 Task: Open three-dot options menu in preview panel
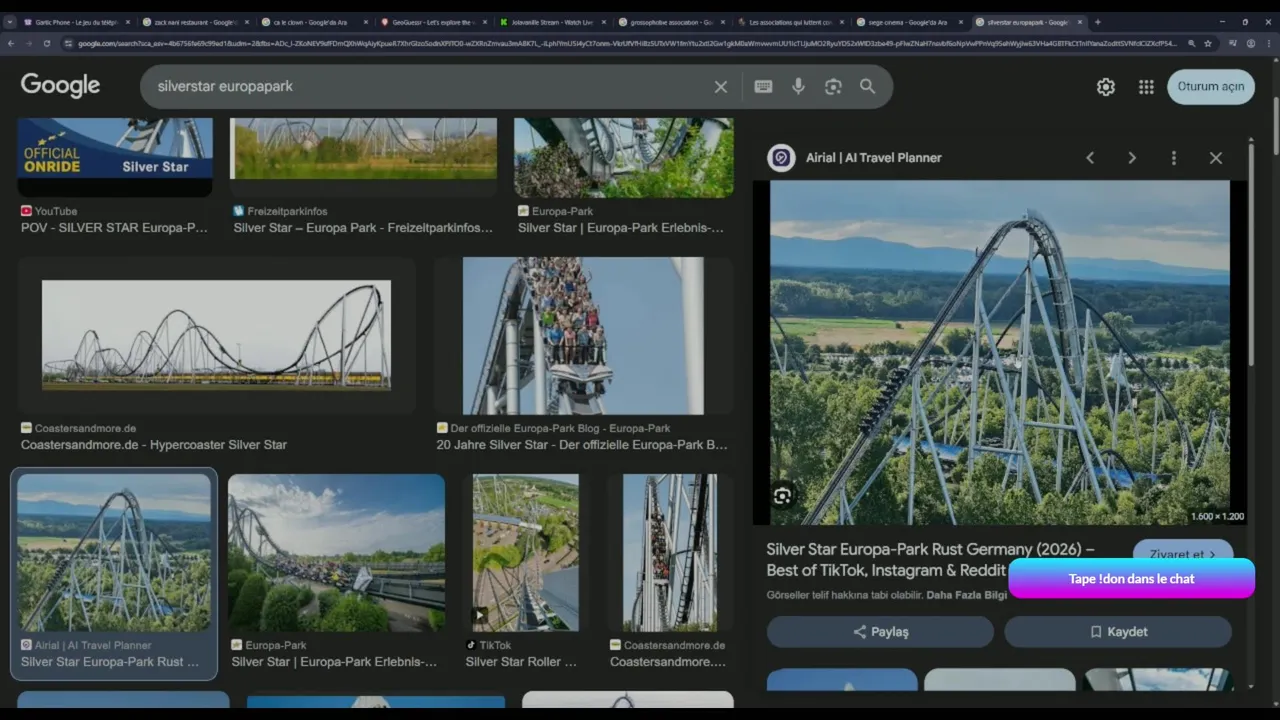(1174, 158)
